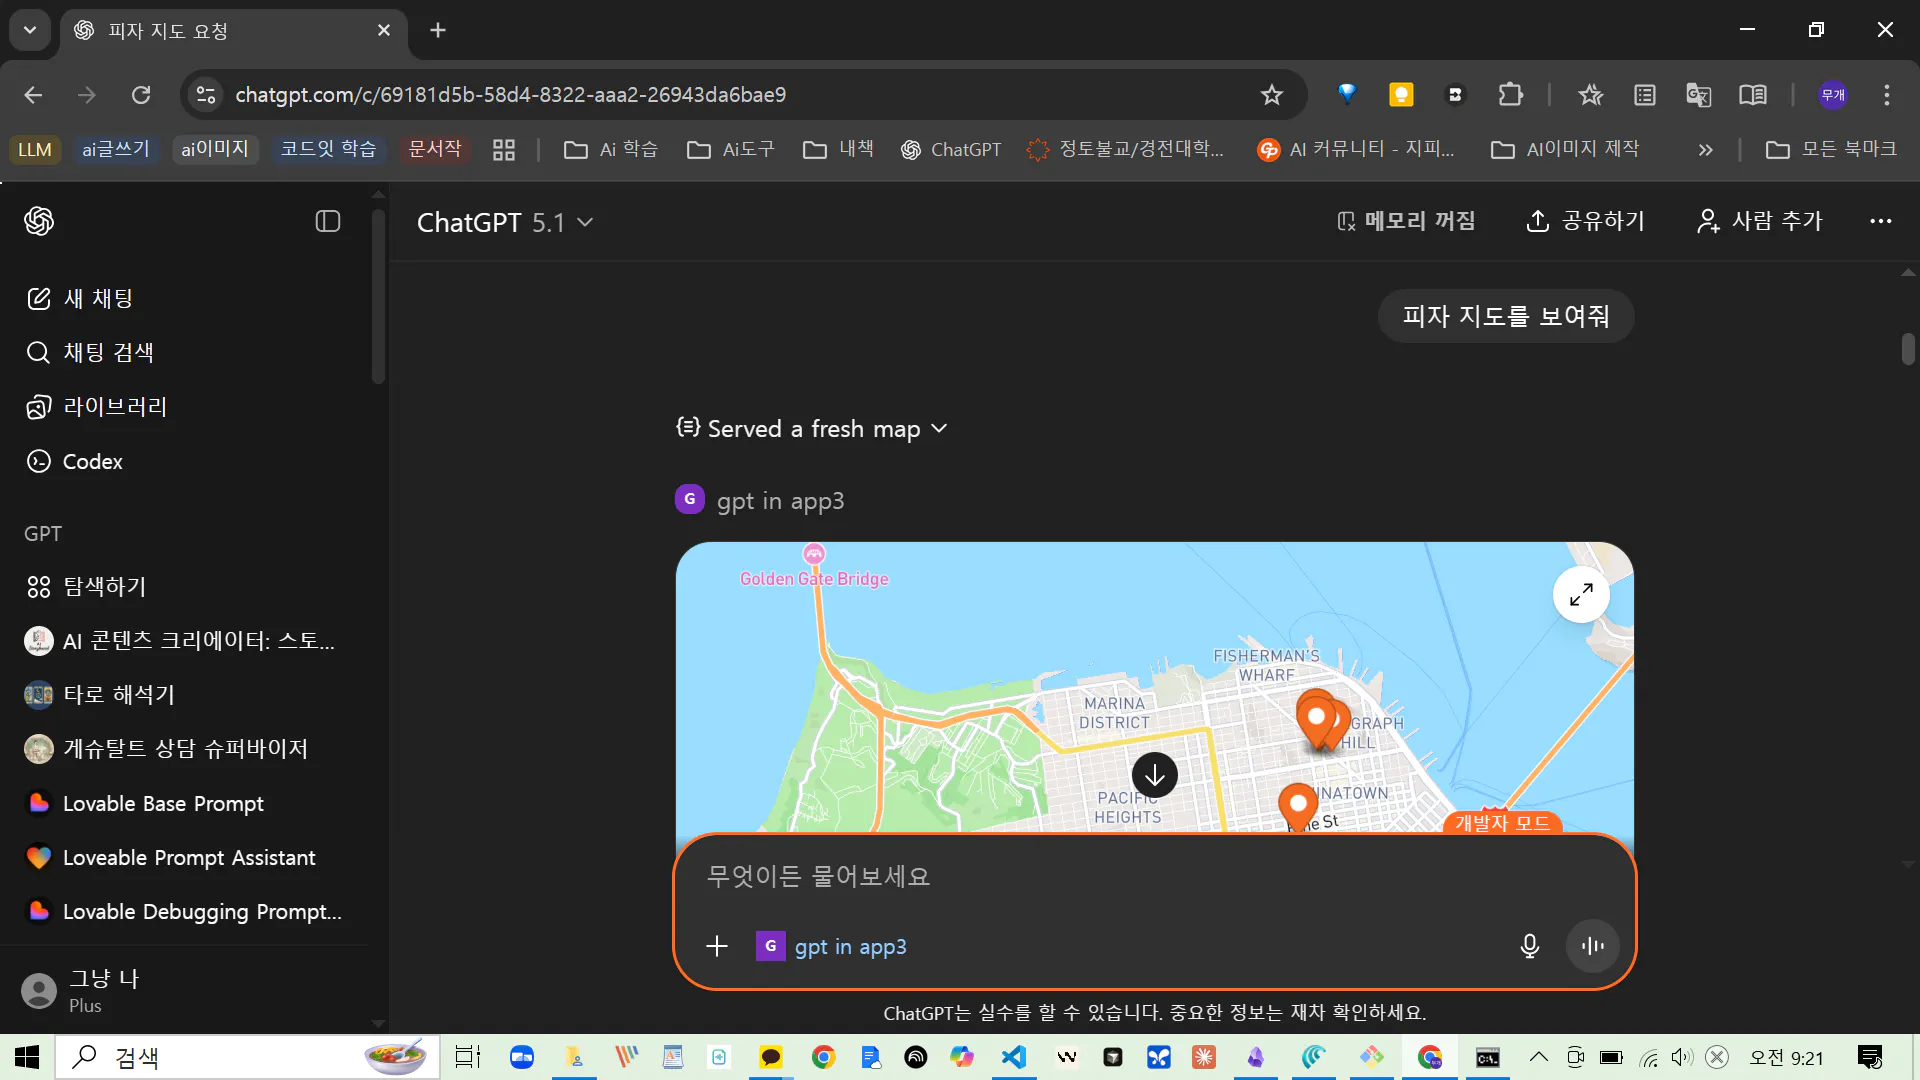Image resolution: width=1920 pixels, height=1080 pixels.
Task: Click the Windows taskbar 검색 search box
Action: 247,1057
